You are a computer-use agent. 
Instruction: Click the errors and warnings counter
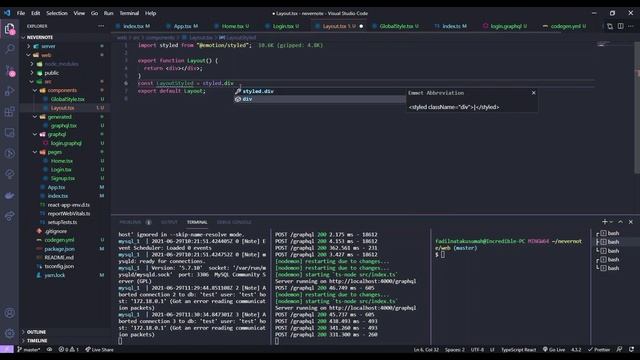point(68,349)
